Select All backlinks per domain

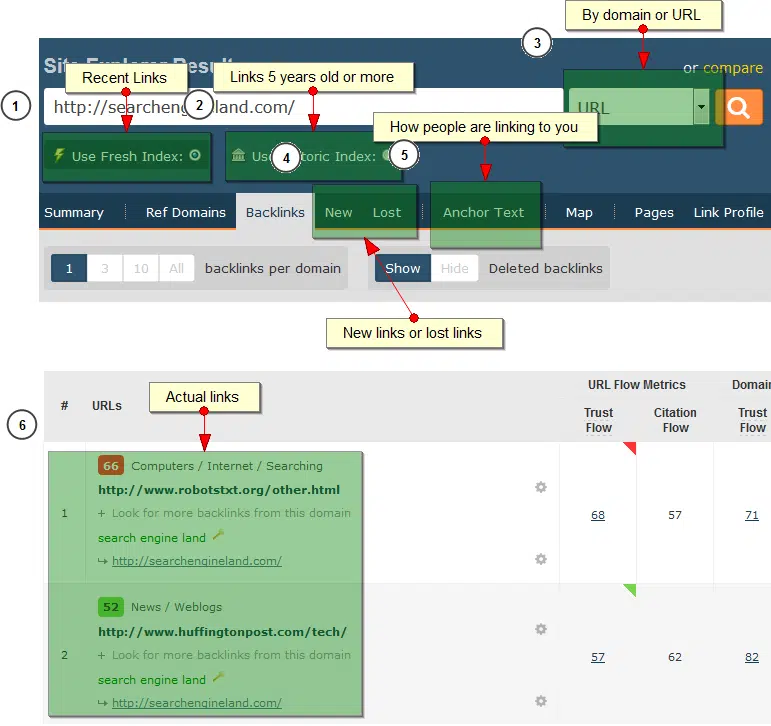[x=177, y=268]
